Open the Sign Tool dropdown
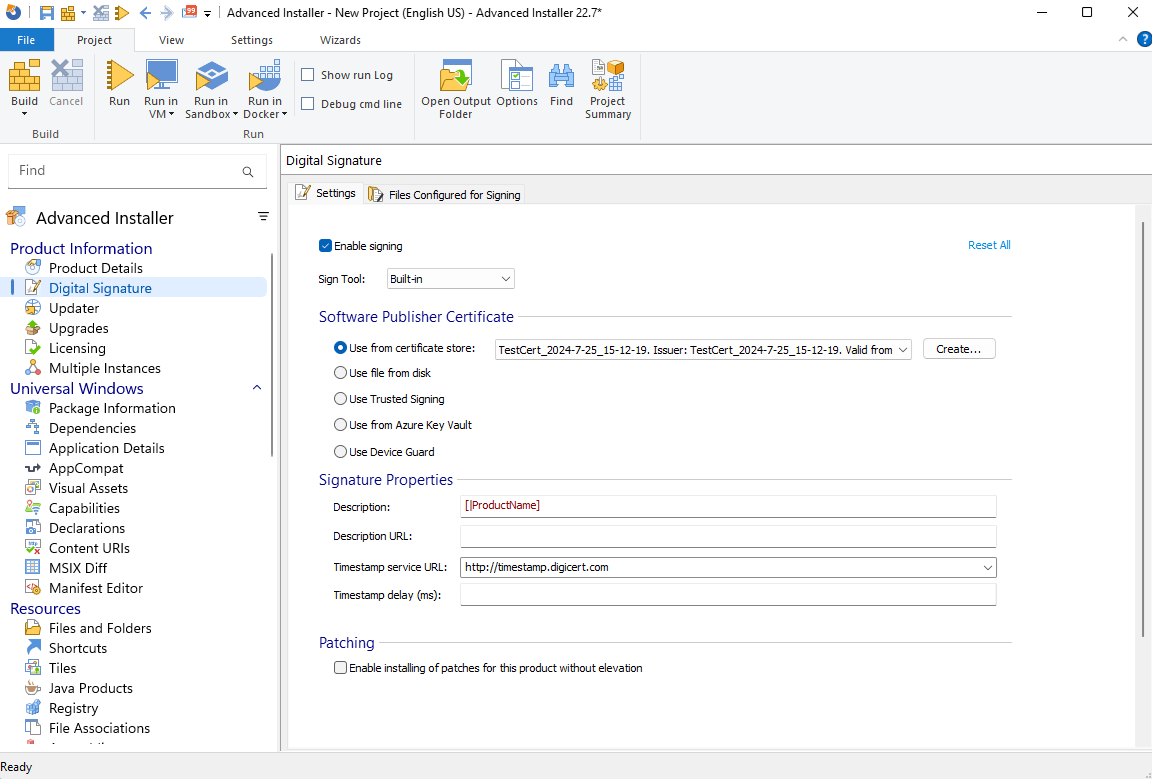1152x779 pixels. (x=451, y=279)
